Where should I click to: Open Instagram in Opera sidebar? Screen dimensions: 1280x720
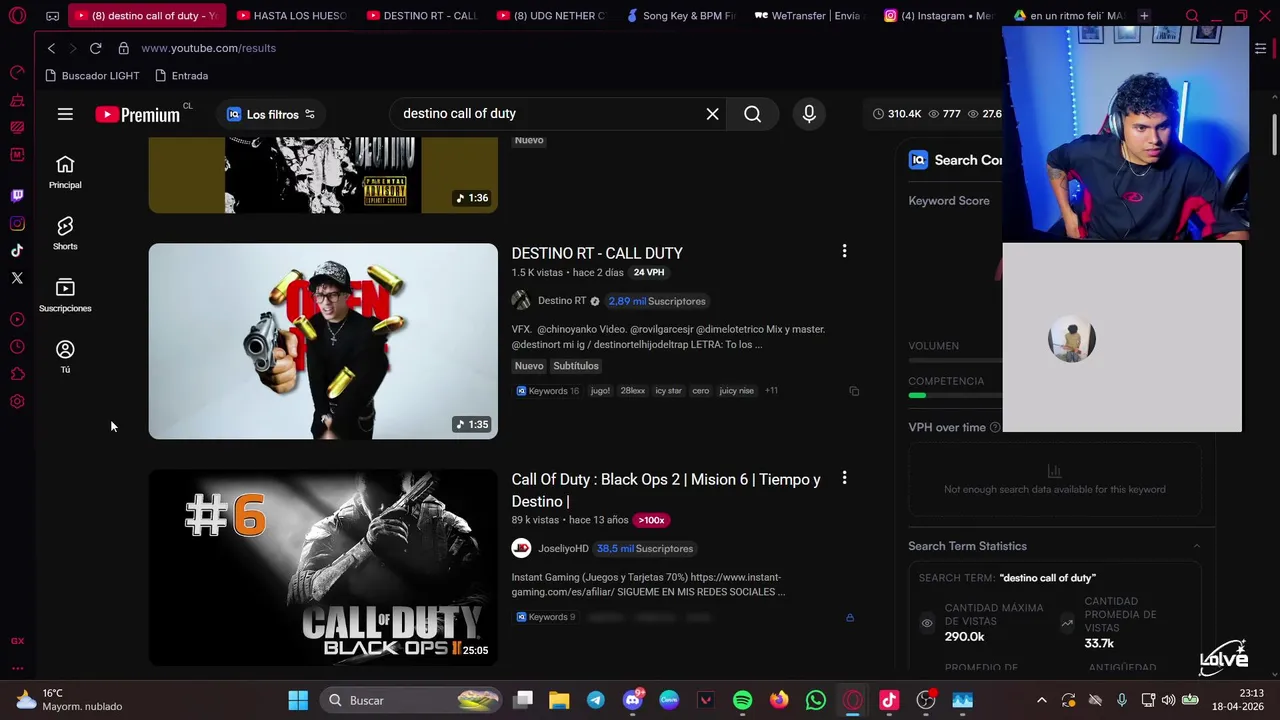click(17, 224)
